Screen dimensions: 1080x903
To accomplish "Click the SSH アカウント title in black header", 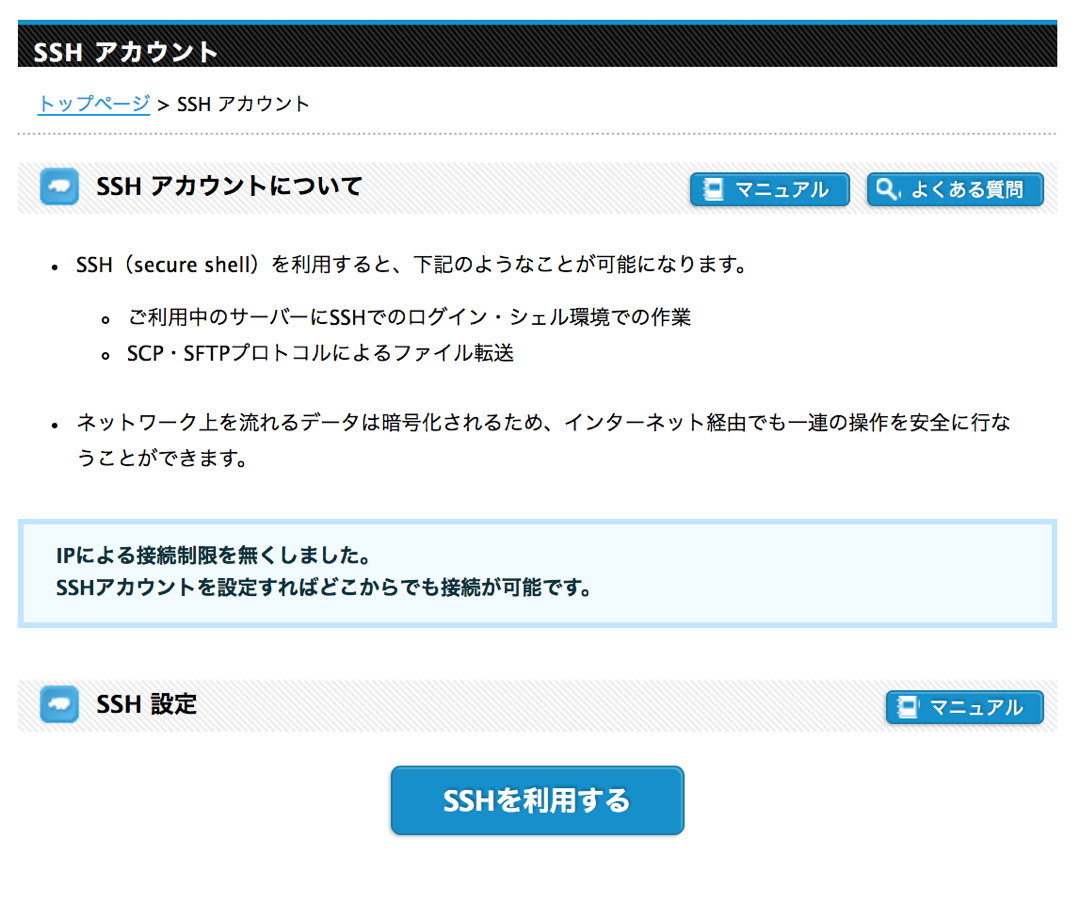I will pyautogui.click(x=125, y=52).
